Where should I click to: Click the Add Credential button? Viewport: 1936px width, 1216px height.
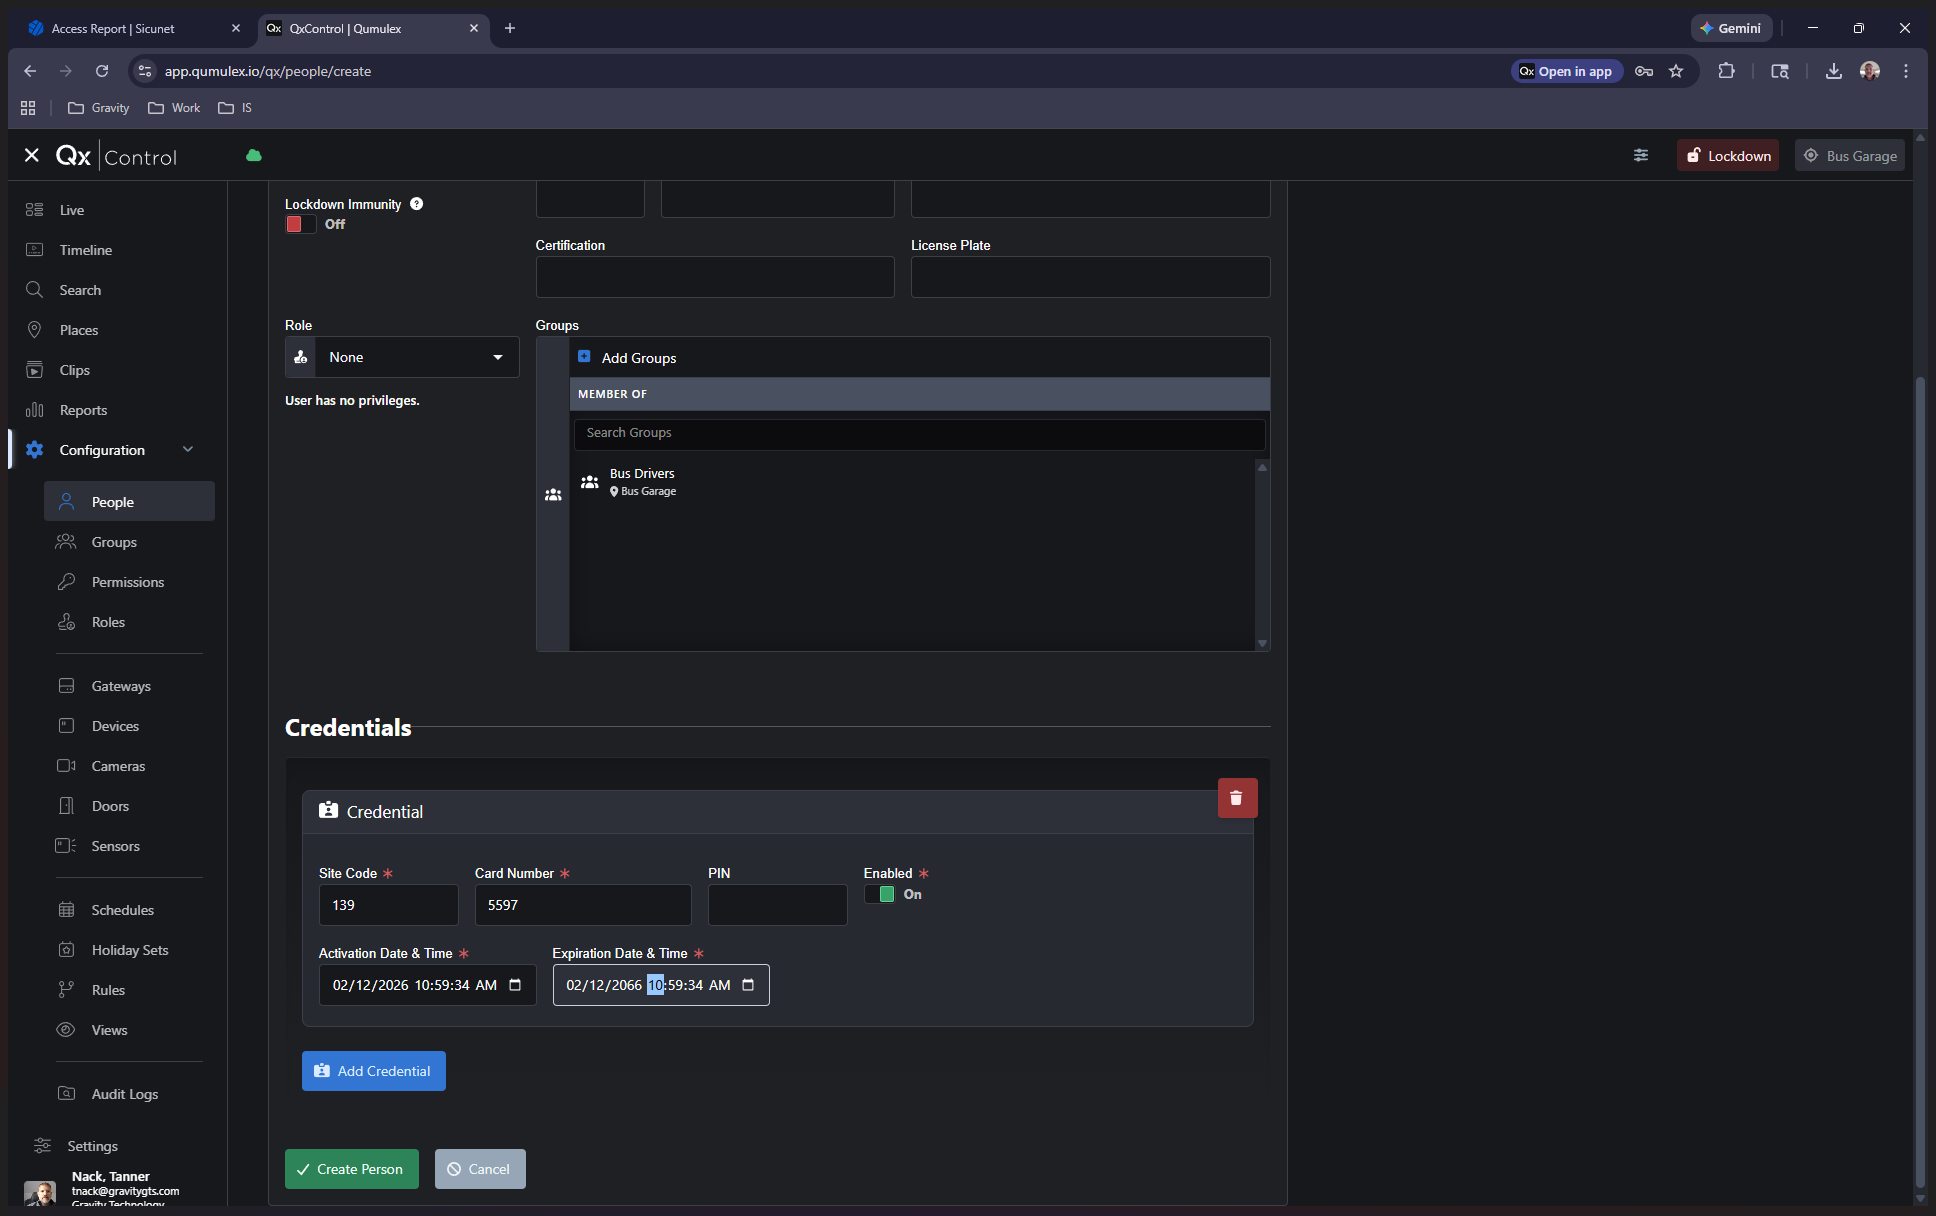pos(373,1071)
